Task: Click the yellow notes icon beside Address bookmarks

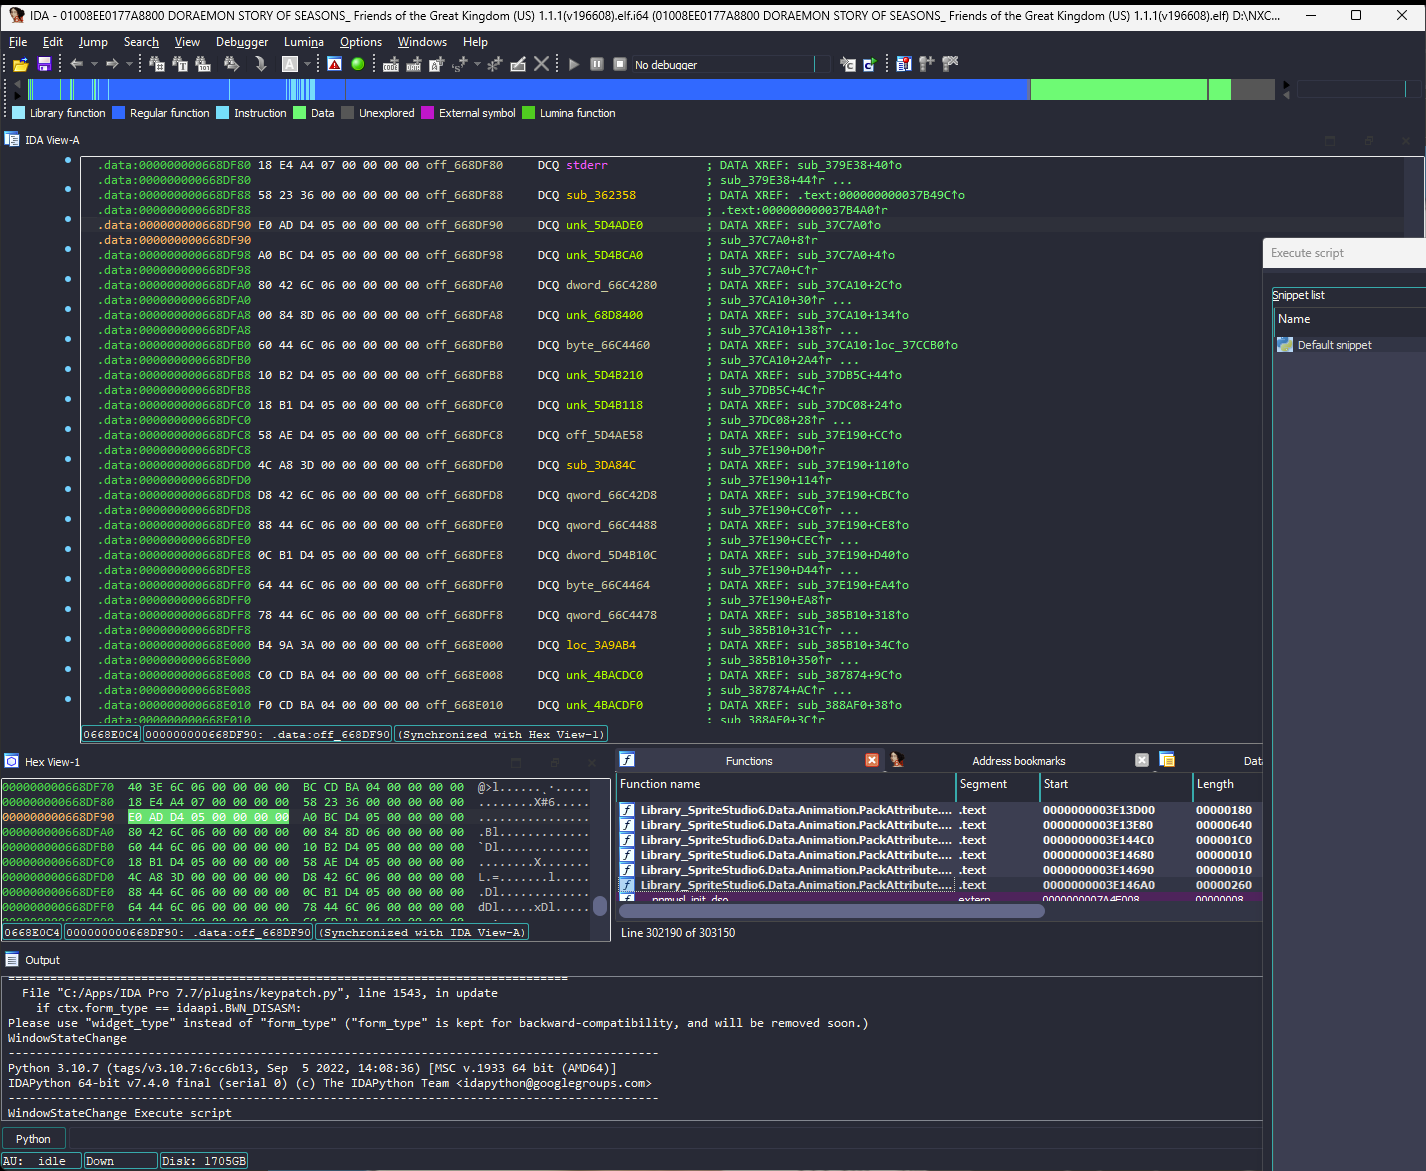Action: tap(1167, 760)
